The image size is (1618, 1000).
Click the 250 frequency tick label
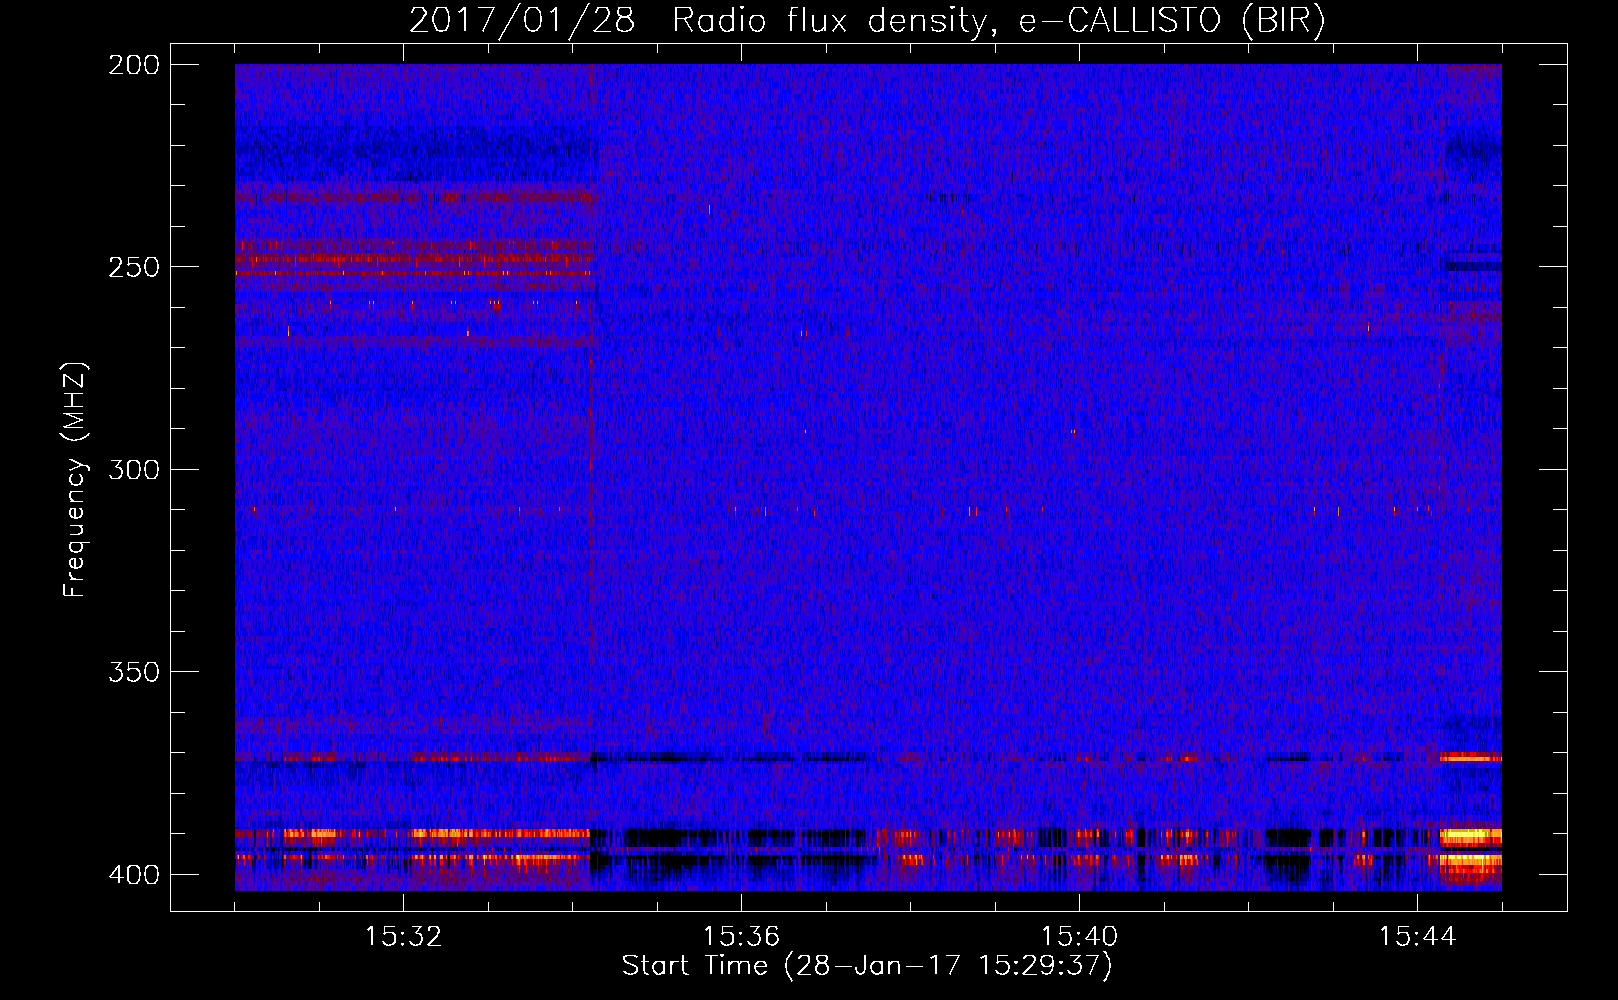coord(134,267)
